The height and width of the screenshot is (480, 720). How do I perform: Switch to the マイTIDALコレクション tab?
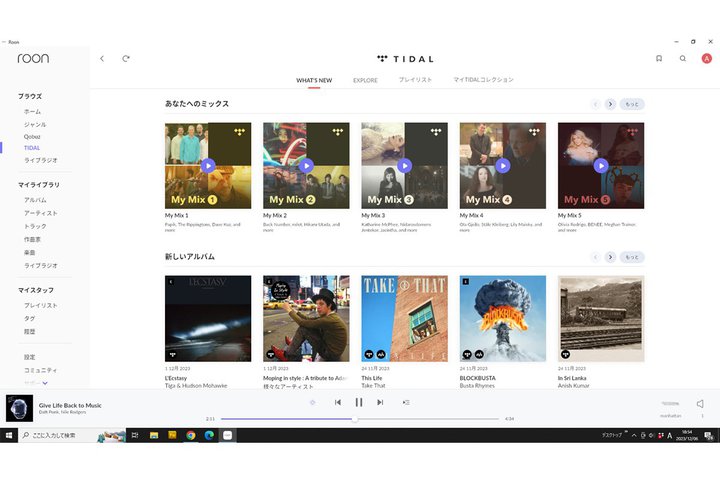(483, 80)
